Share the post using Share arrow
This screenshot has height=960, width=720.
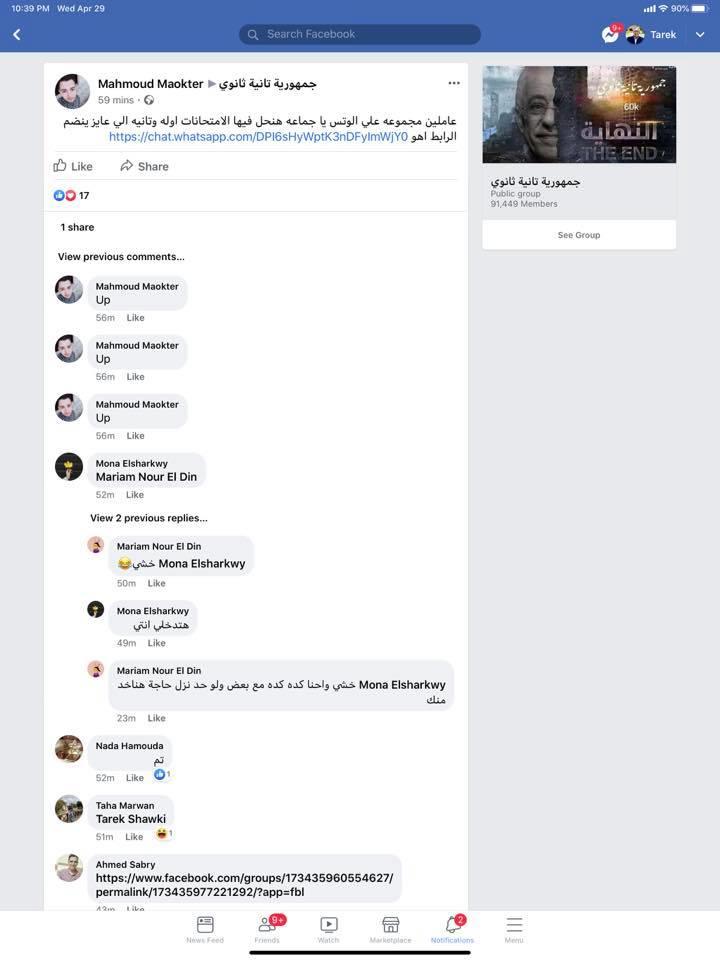[144, 166]
